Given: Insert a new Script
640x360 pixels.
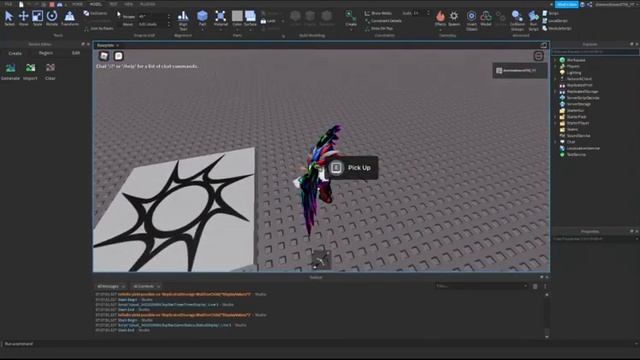Looking at the screenshot, I should point(551,13).
